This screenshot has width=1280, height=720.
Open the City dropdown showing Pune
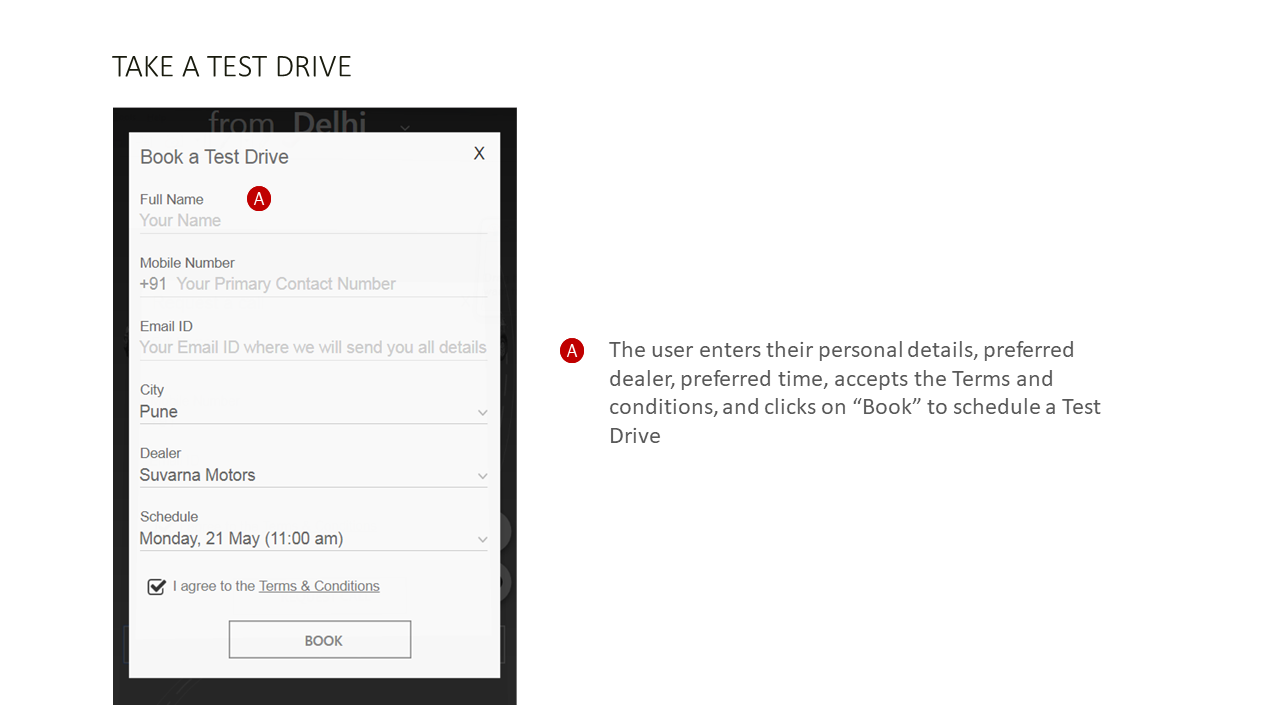(x=300, y=412)
